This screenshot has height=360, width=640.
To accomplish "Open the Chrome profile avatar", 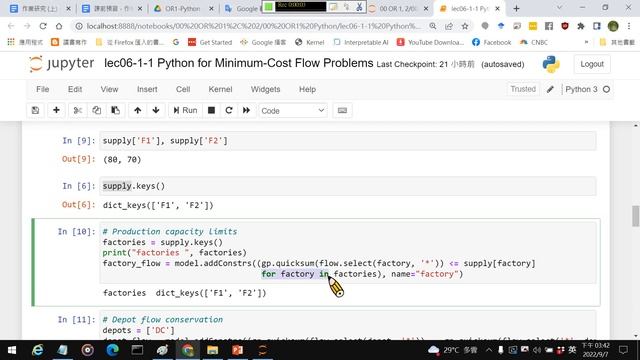I will click(x=613, y=26).
